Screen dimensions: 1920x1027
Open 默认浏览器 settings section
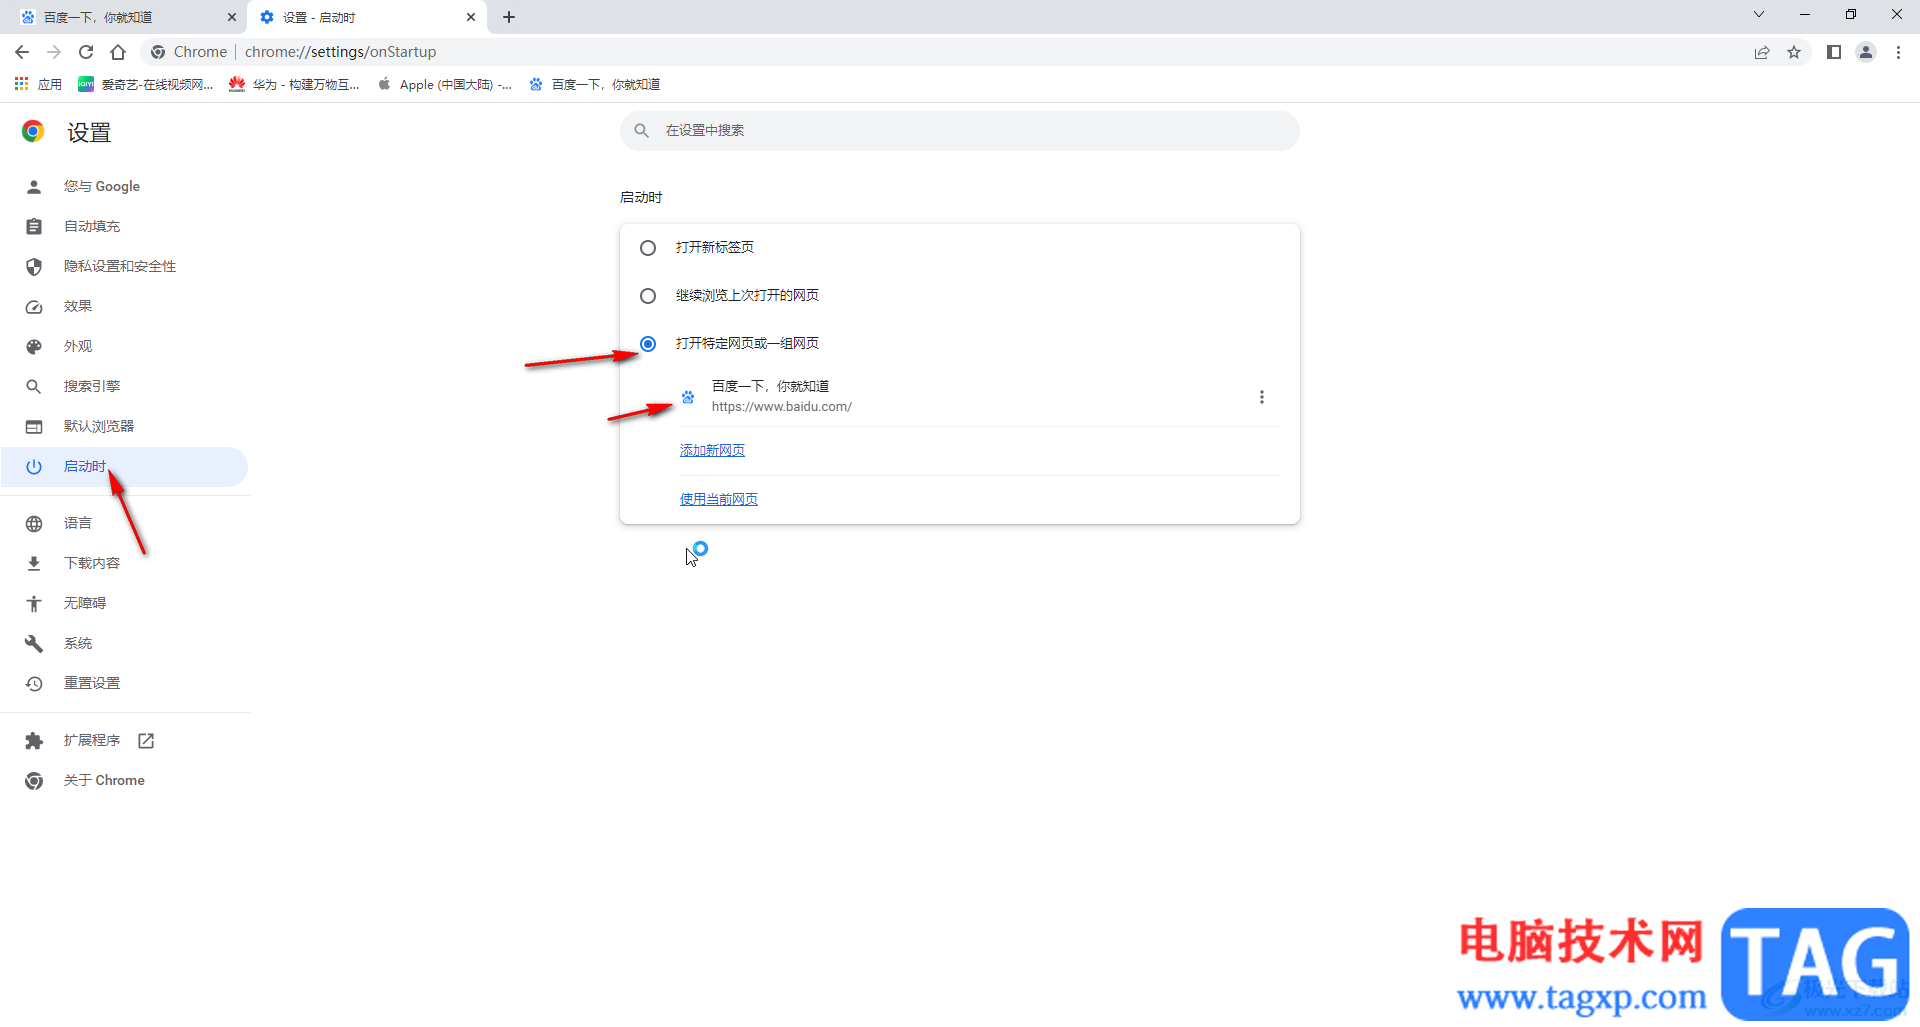point(124,427)
